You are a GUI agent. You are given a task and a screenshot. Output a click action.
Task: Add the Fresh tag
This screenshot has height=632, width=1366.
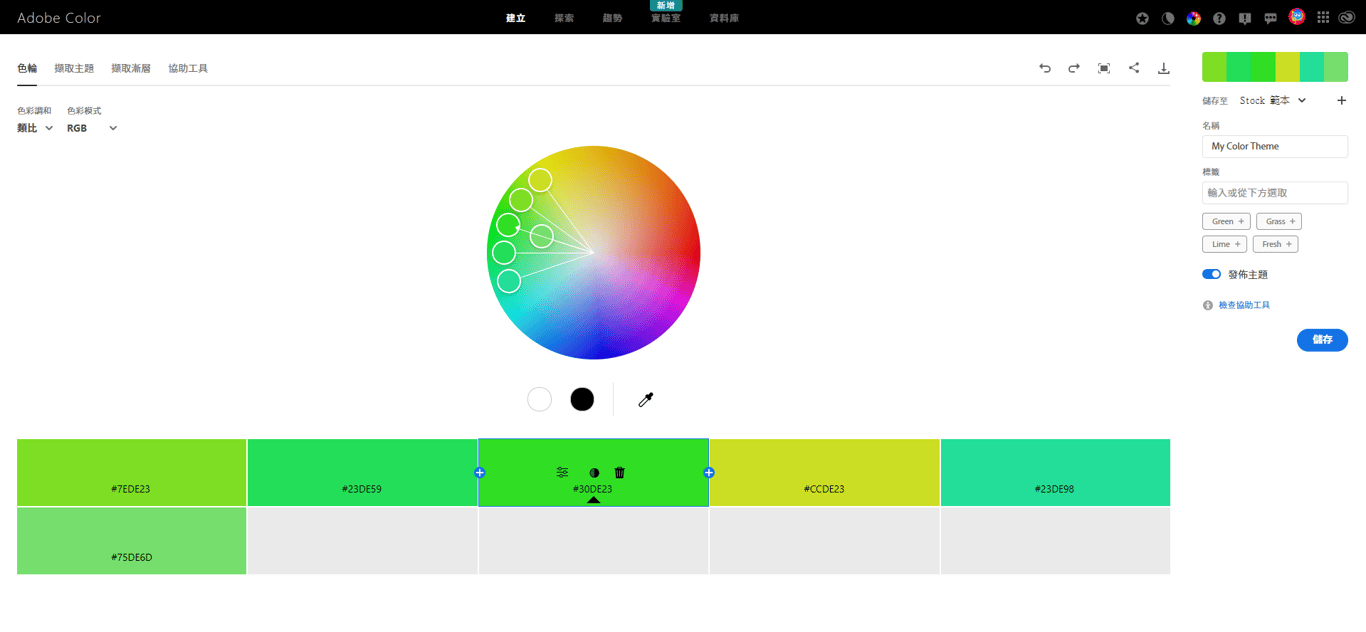(1275, 244)
